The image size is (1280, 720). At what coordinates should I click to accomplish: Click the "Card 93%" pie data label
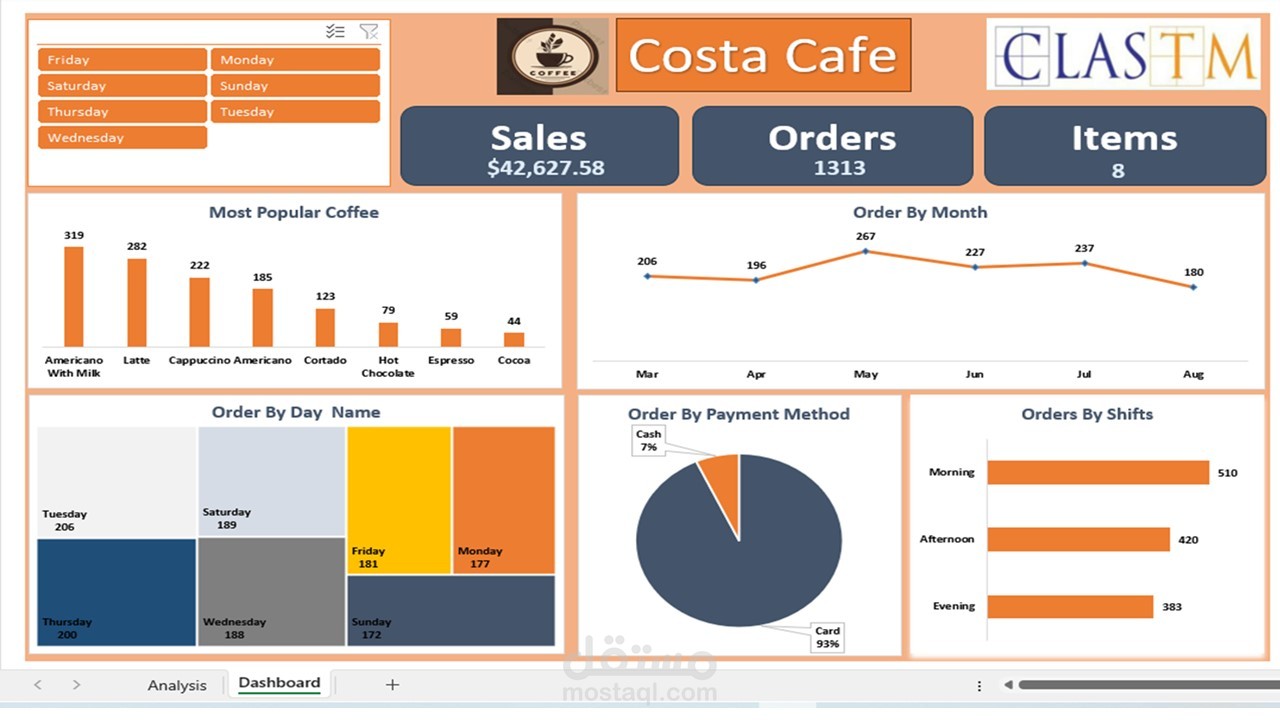(x=828, y=638)
